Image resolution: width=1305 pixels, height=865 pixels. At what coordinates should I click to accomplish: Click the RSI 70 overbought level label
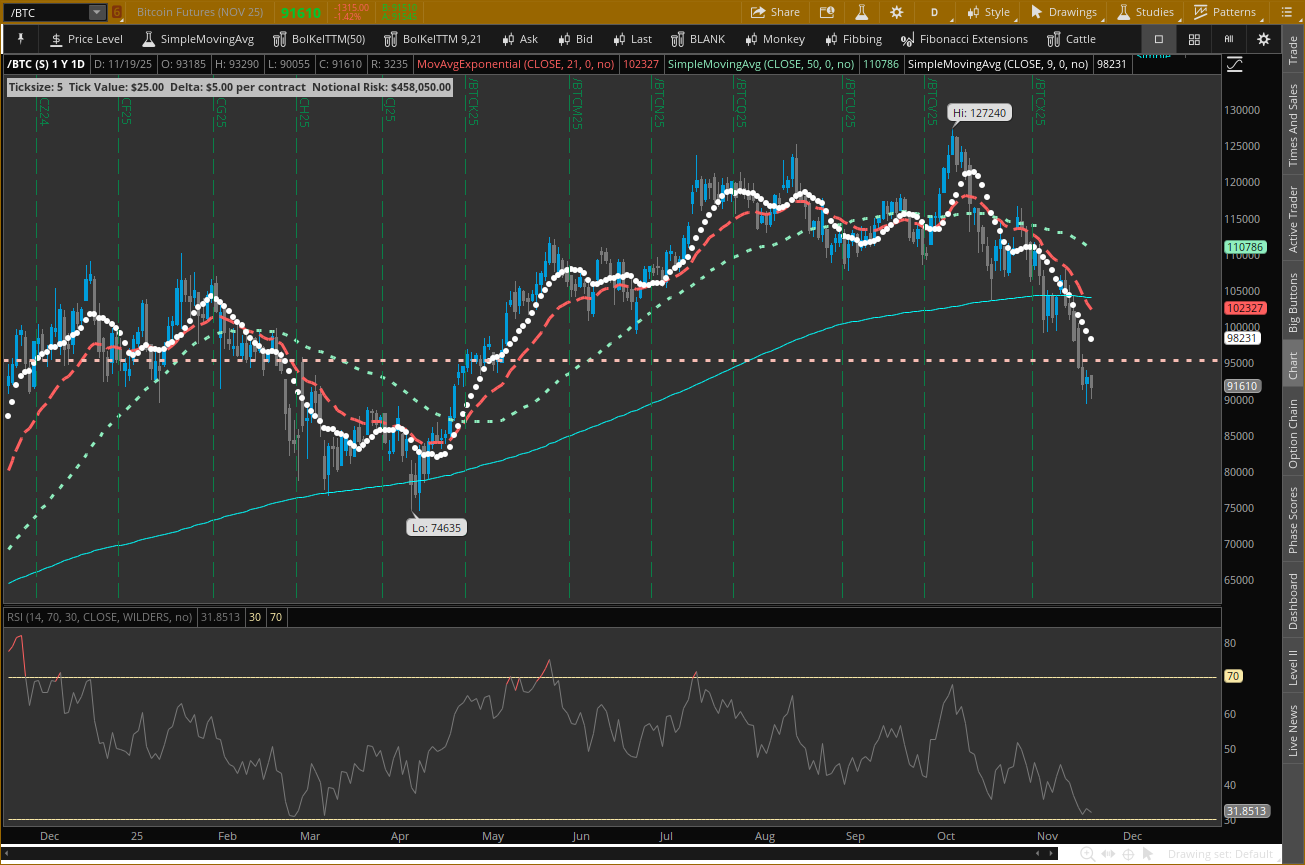point(1233,677)
